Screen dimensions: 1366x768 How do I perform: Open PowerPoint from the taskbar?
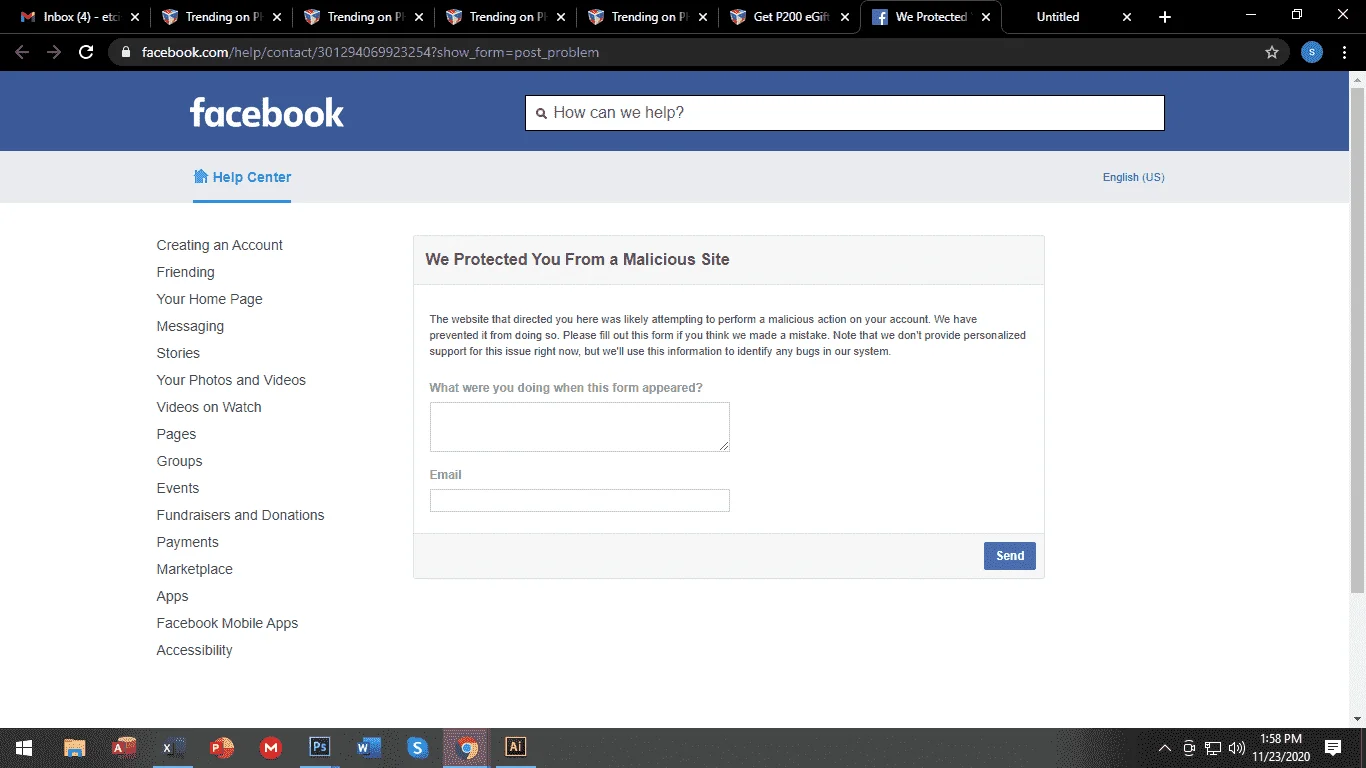pyautogui.click(x=222, y=747)
